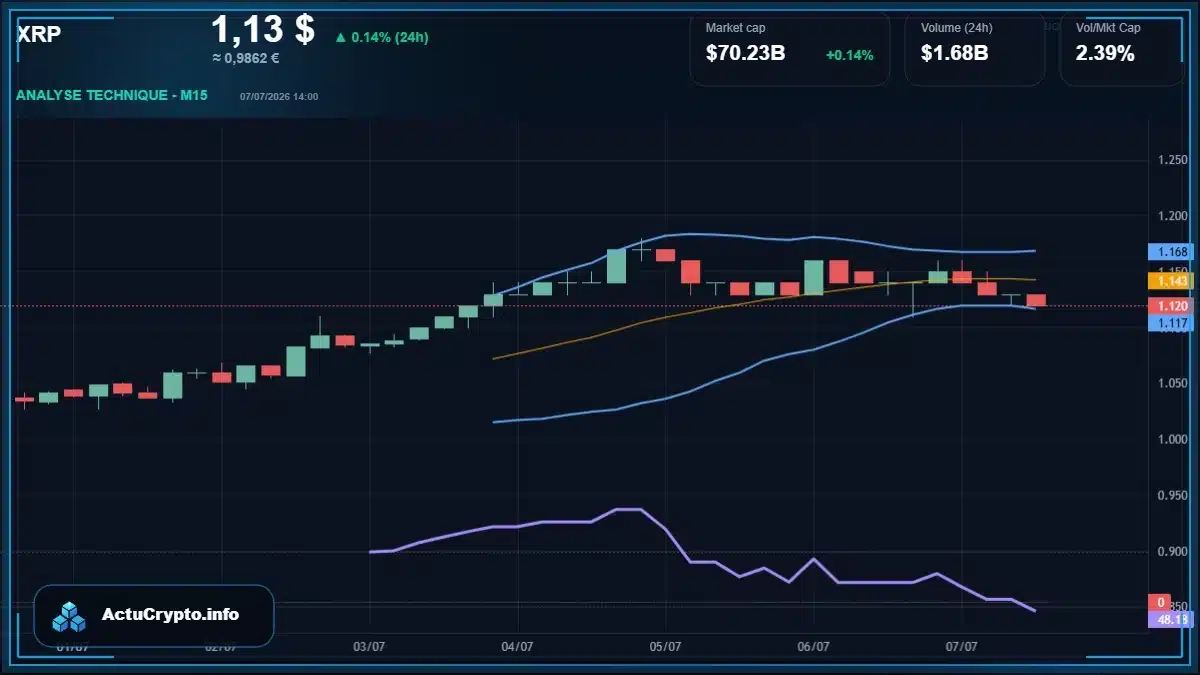Click the 07/07/2026 14:00 timestamp
The image size is (1200, 675).
pyautogui.click(x=279, y=97)
